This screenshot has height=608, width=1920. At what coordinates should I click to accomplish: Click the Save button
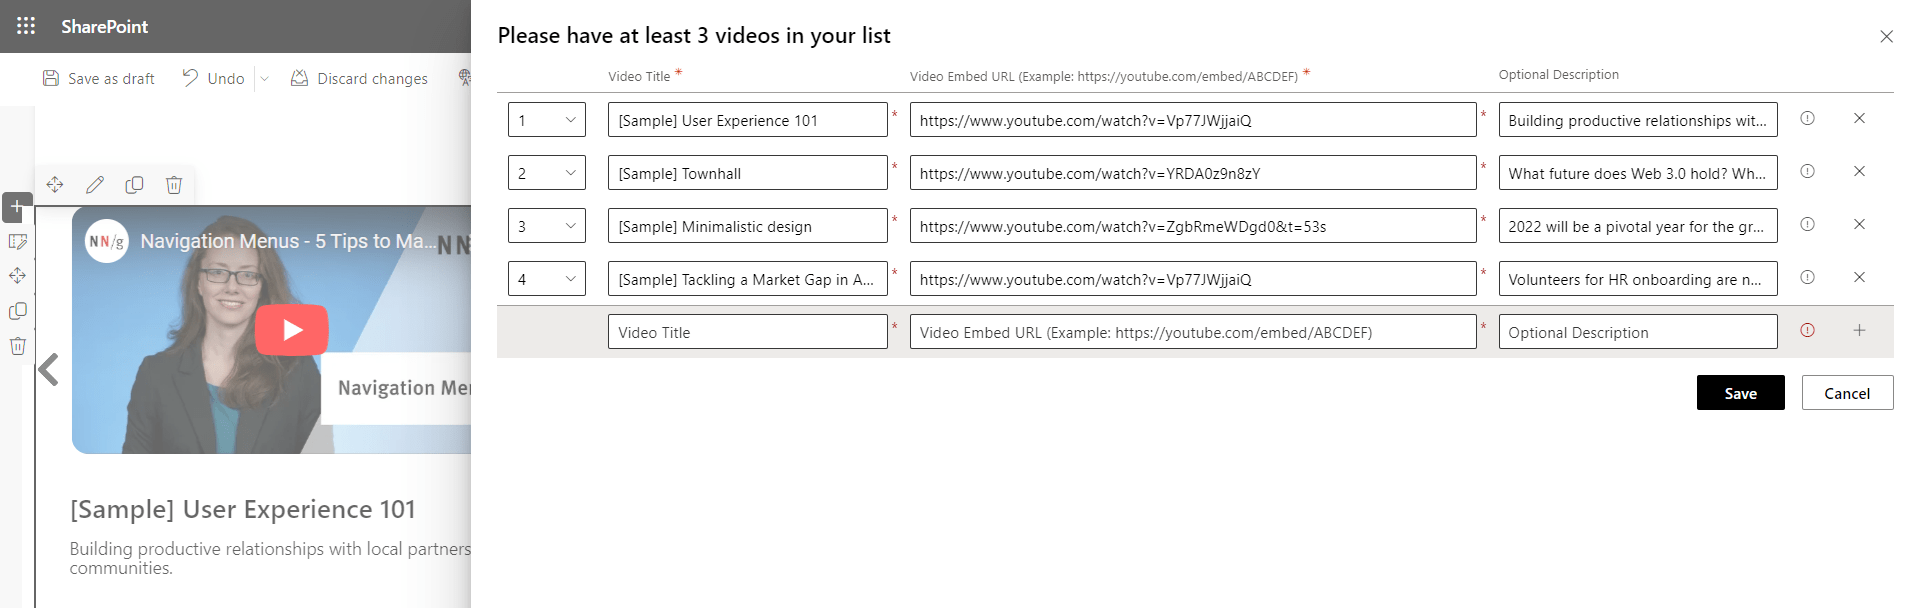point(1740,393)
